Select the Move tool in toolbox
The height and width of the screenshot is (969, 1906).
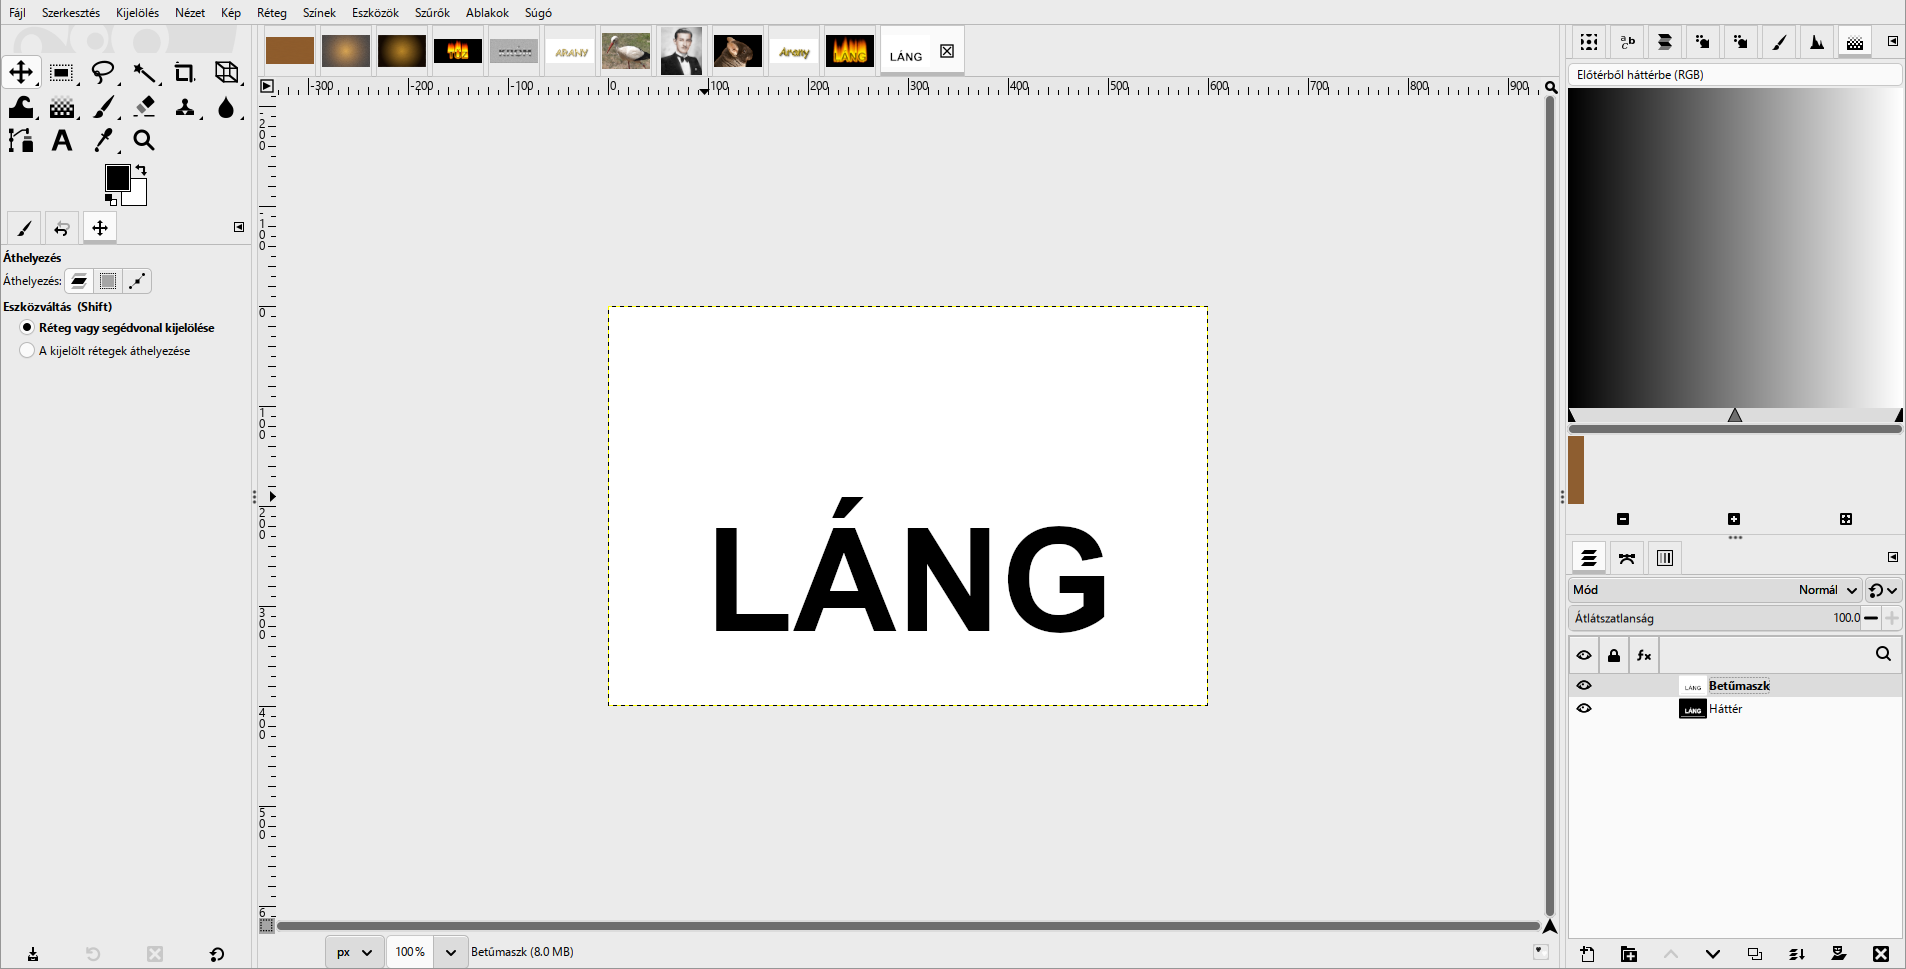[21, 72]
